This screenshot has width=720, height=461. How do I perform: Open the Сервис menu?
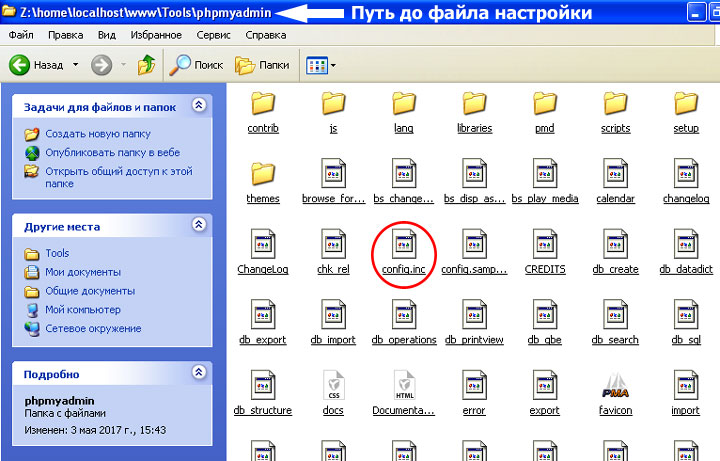tap(214, 35)
